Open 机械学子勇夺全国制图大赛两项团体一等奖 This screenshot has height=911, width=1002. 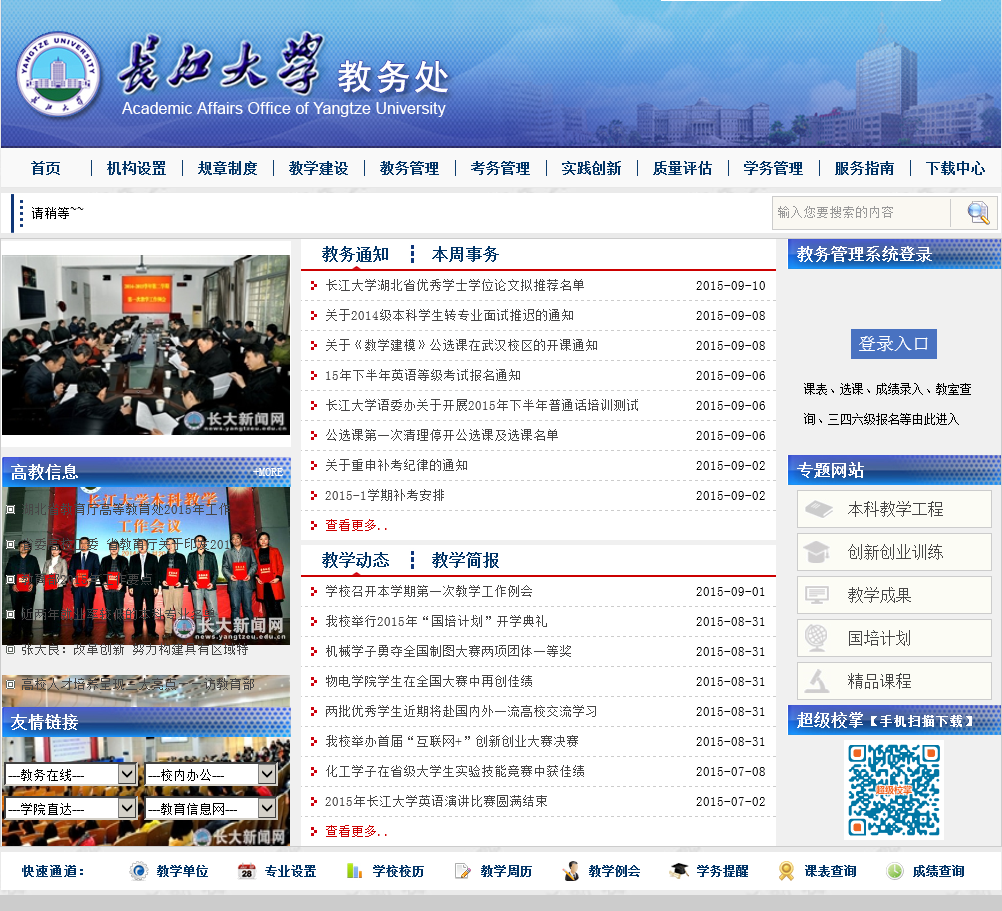tap(449, 651)
